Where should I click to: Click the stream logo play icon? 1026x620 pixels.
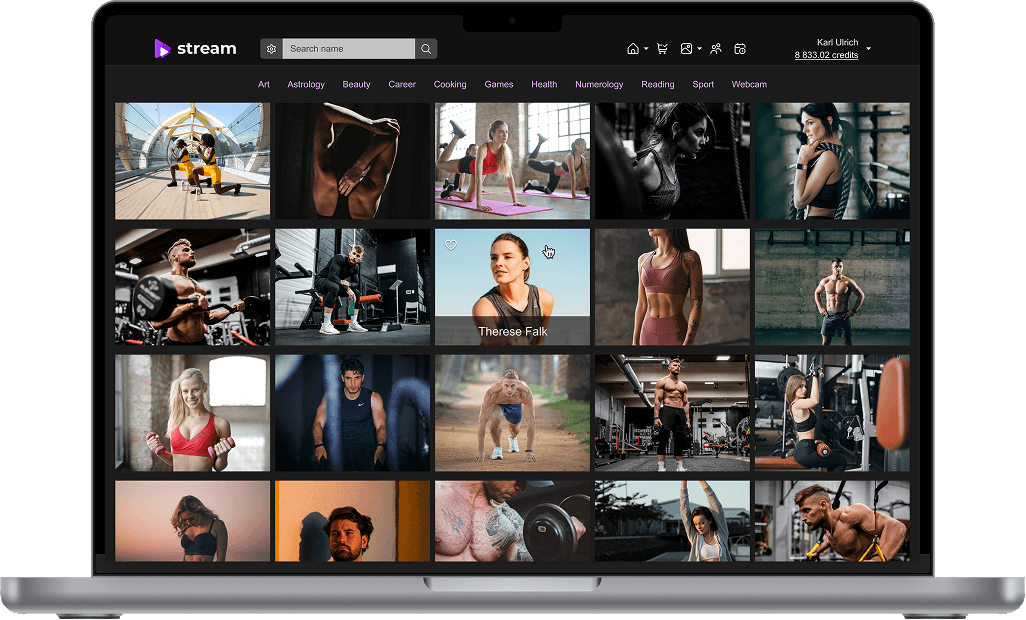pos(162,48)
